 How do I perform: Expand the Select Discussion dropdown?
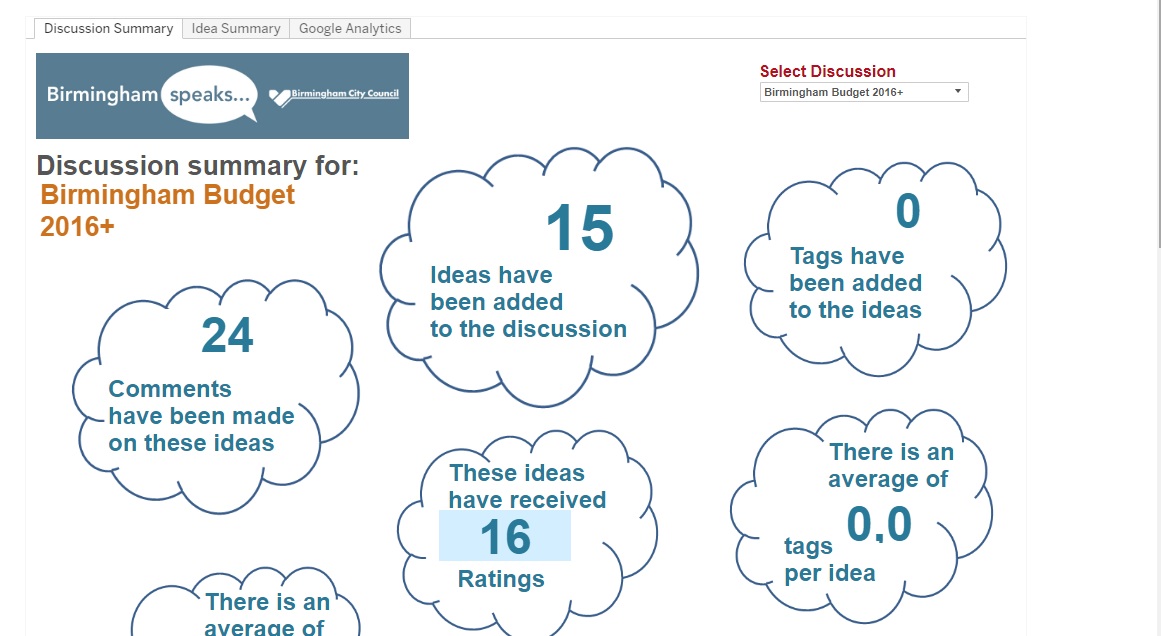pyautogui.click(x=863, y=92)
